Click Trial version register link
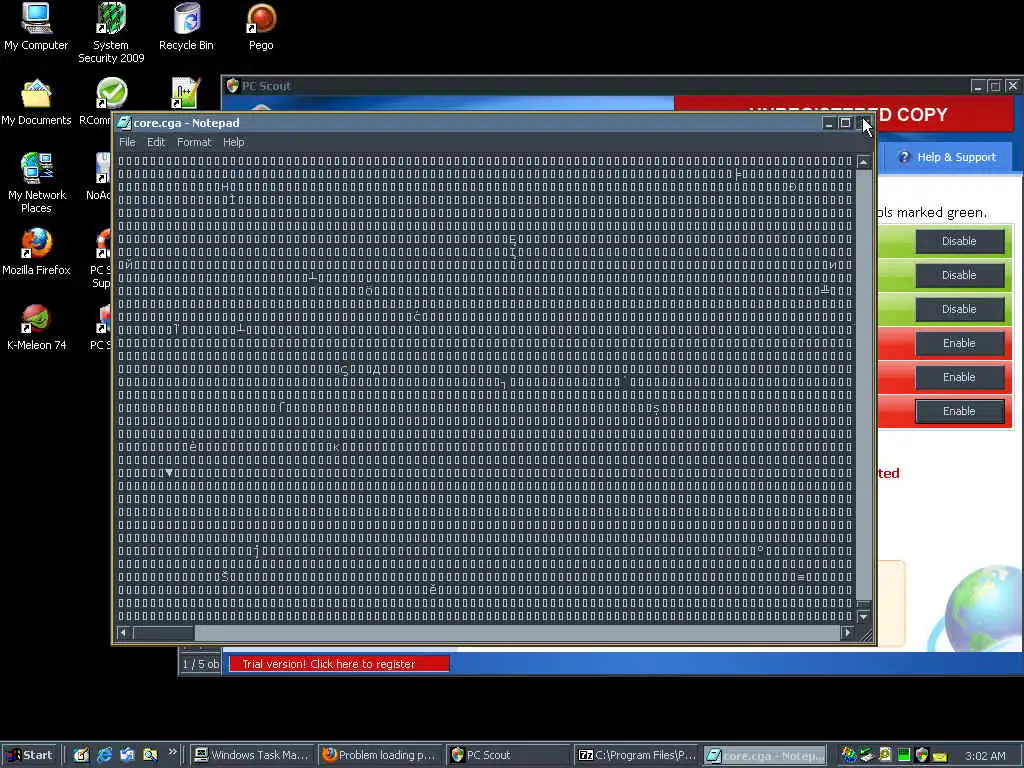1024x768 pixels. click(x=338, y=664)
